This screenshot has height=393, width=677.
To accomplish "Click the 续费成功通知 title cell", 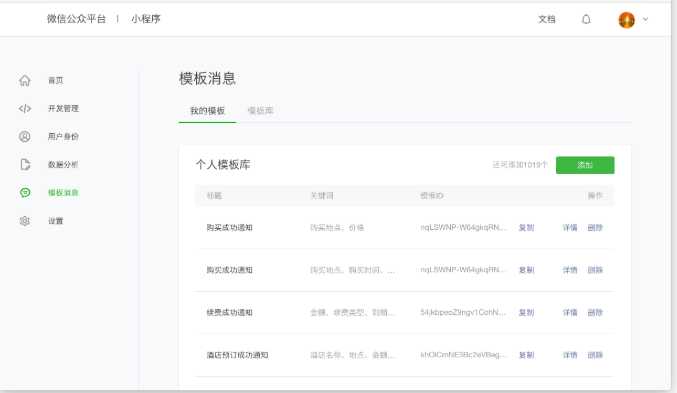I will (229, 312).
